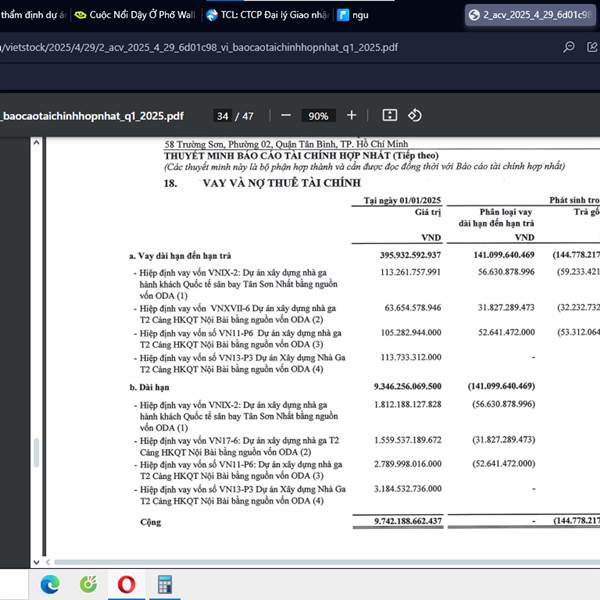Screen dimensions: 600x600
Task: Click the value 141.099.640.469 in the short-term row
Action: [x=504, y=255]
